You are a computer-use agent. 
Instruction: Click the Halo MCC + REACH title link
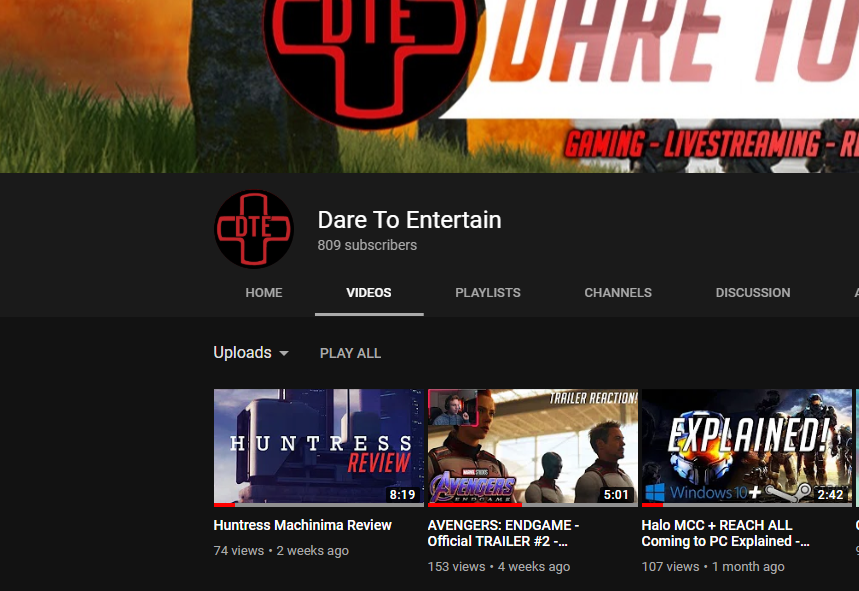pos(725,533)
